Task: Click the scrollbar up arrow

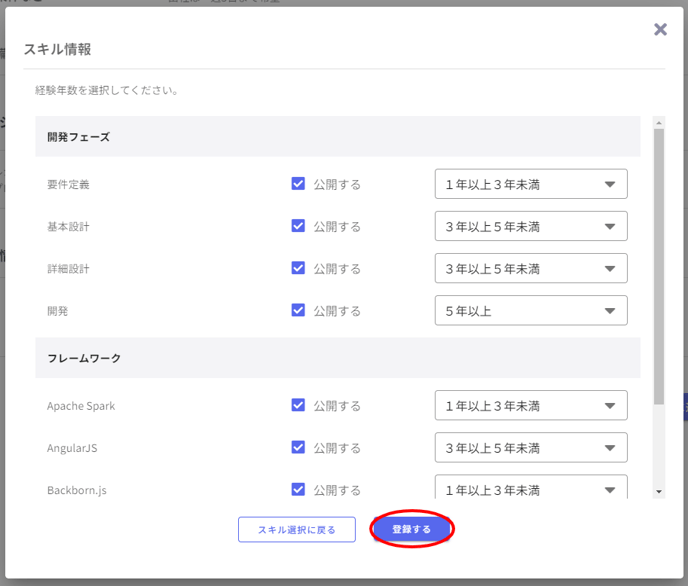Action: 658,123
